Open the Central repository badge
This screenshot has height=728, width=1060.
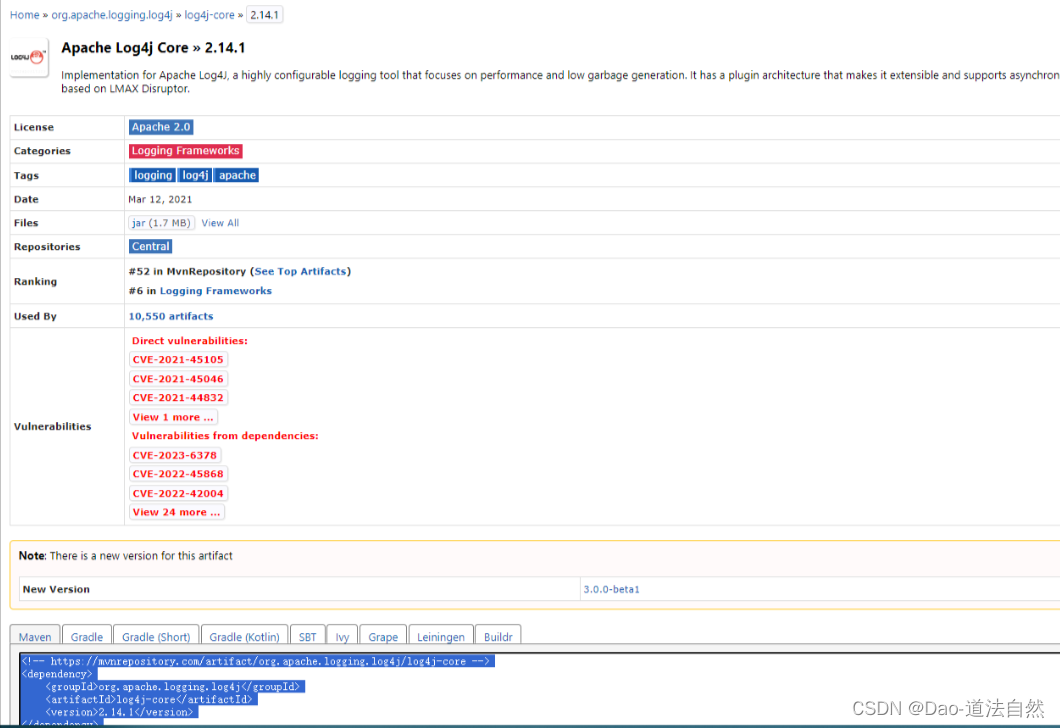point(150,246)
